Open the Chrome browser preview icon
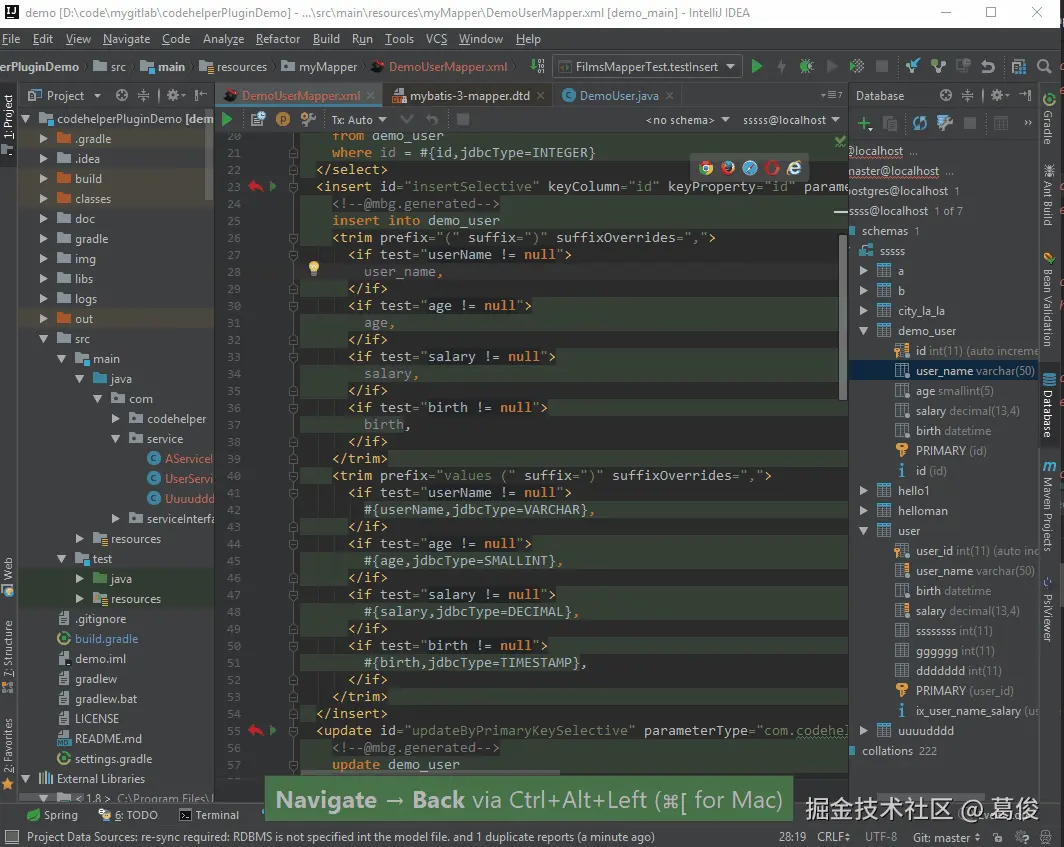 click(706, 168)
